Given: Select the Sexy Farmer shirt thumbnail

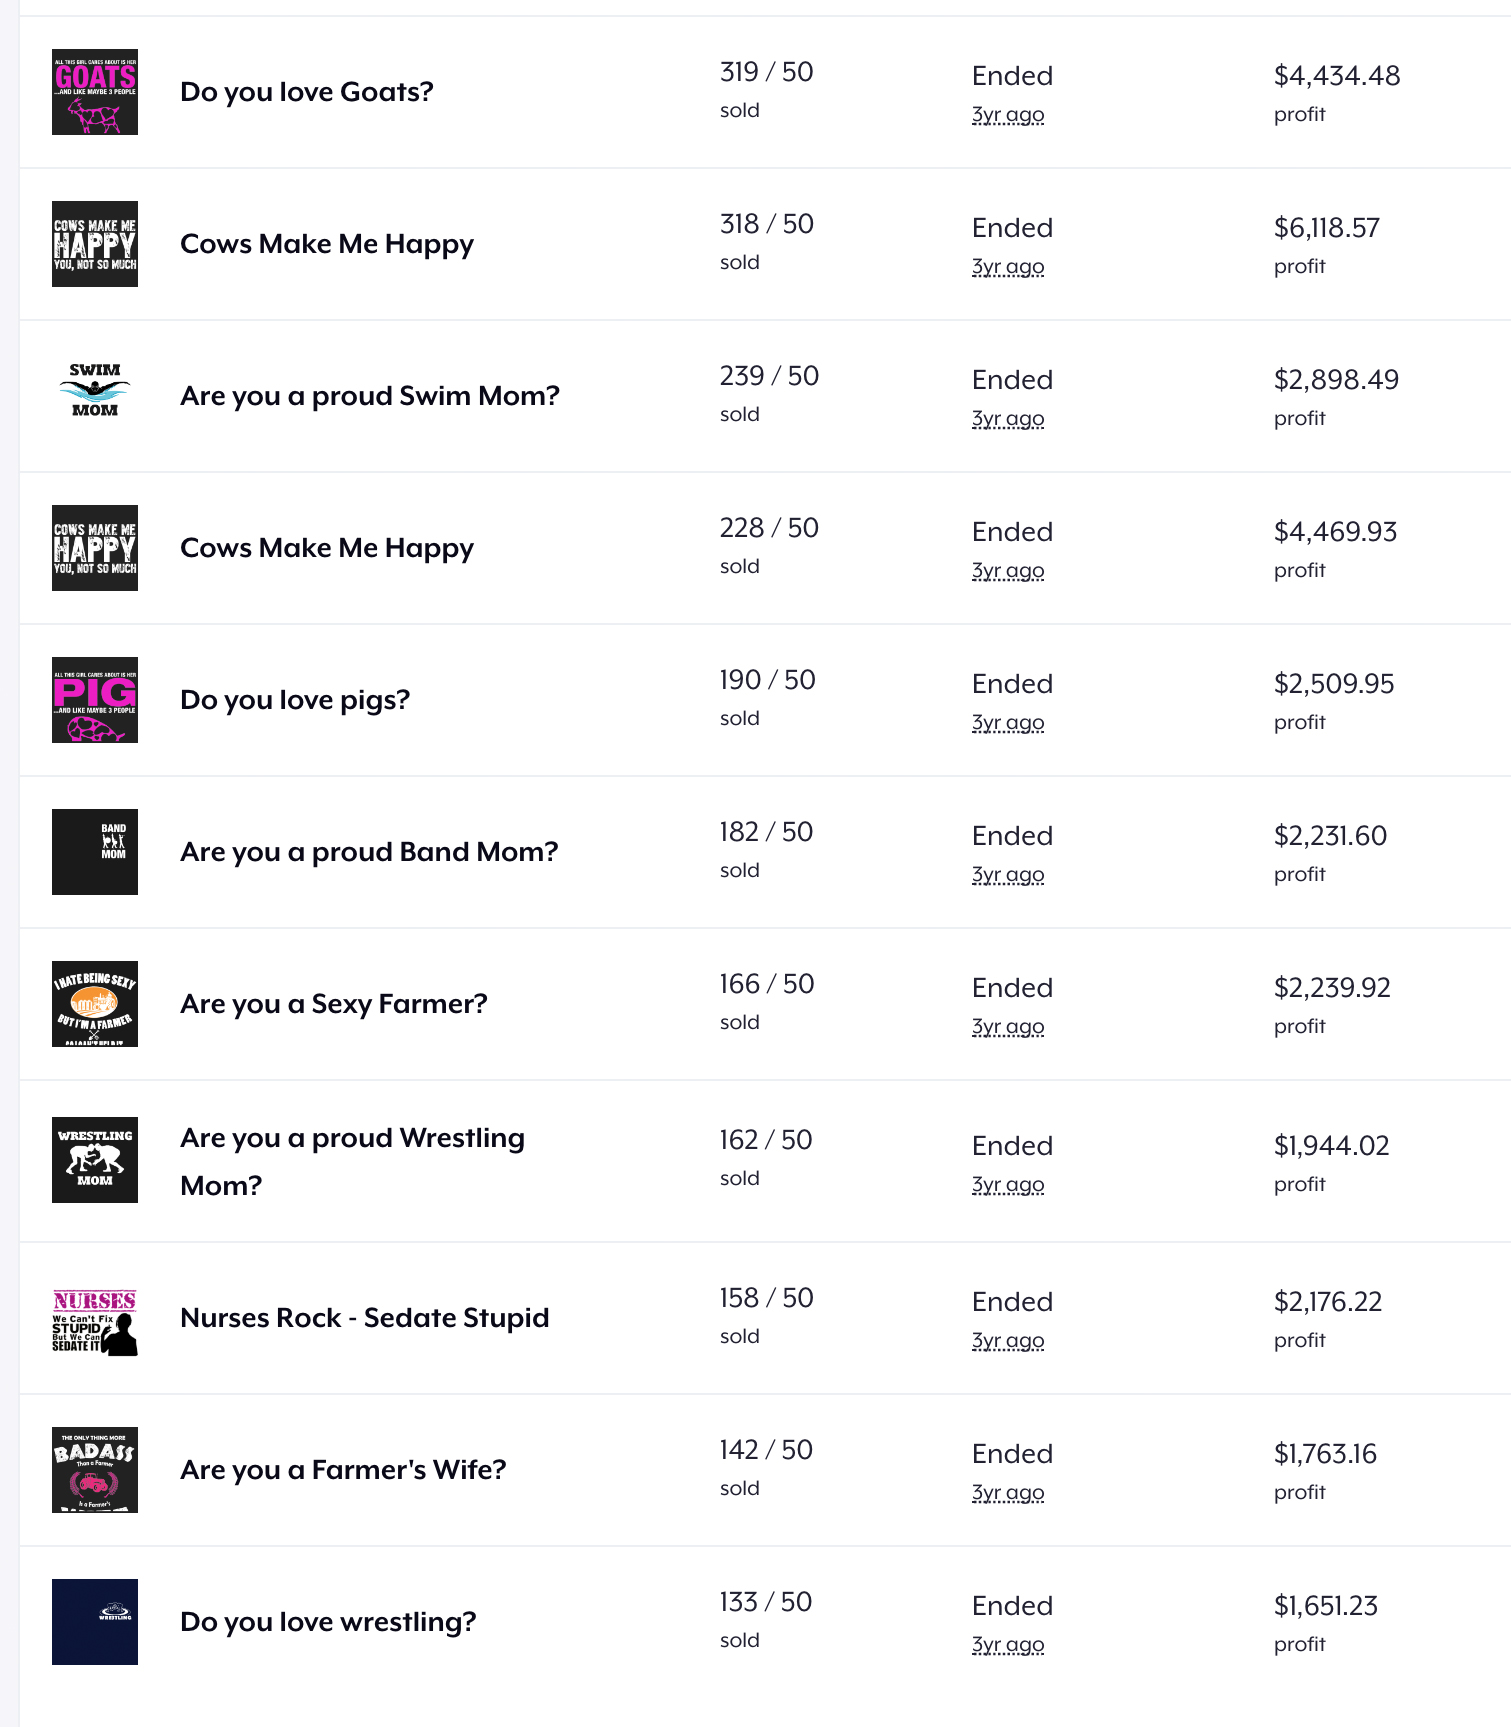Looking at the screenshot, I should pos(95,1004).
